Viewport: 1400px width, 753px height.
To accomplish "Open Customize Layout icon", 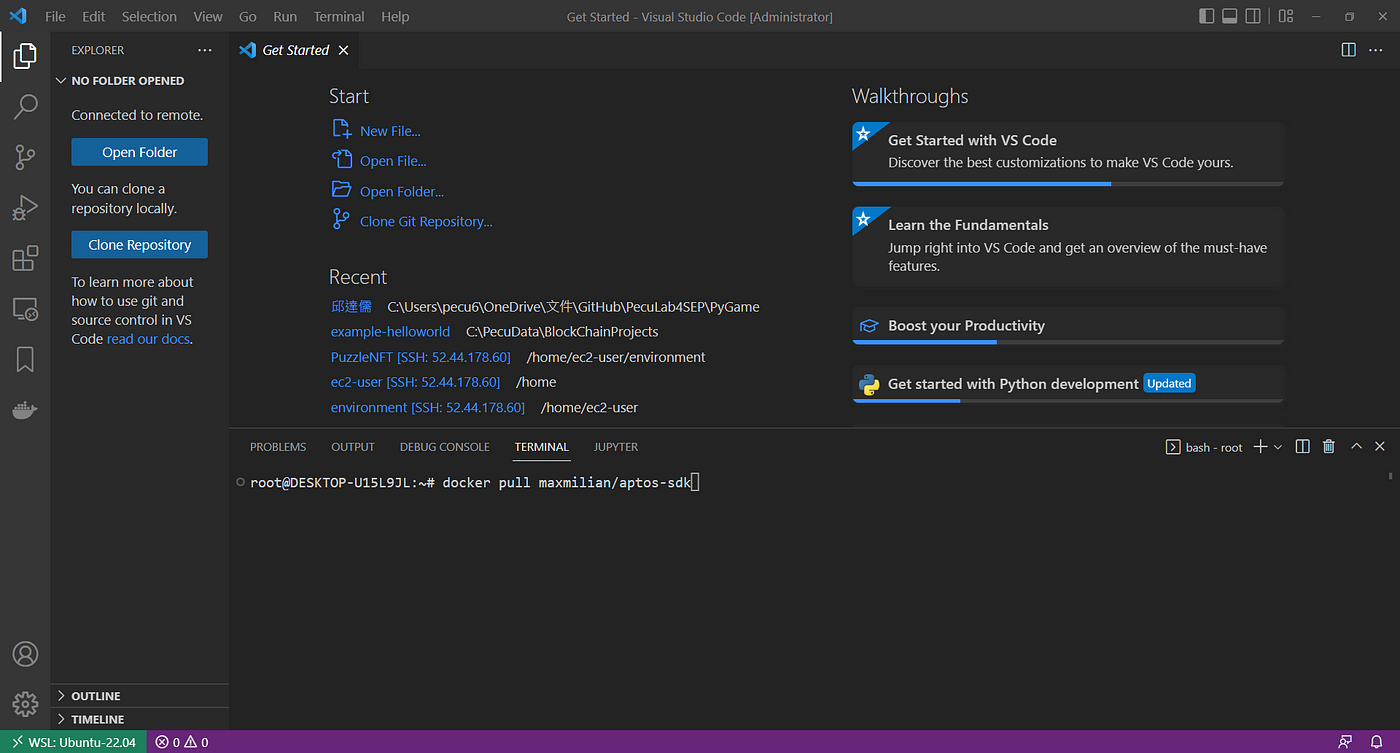I will pyautogui.click(x=1286, y=16).
